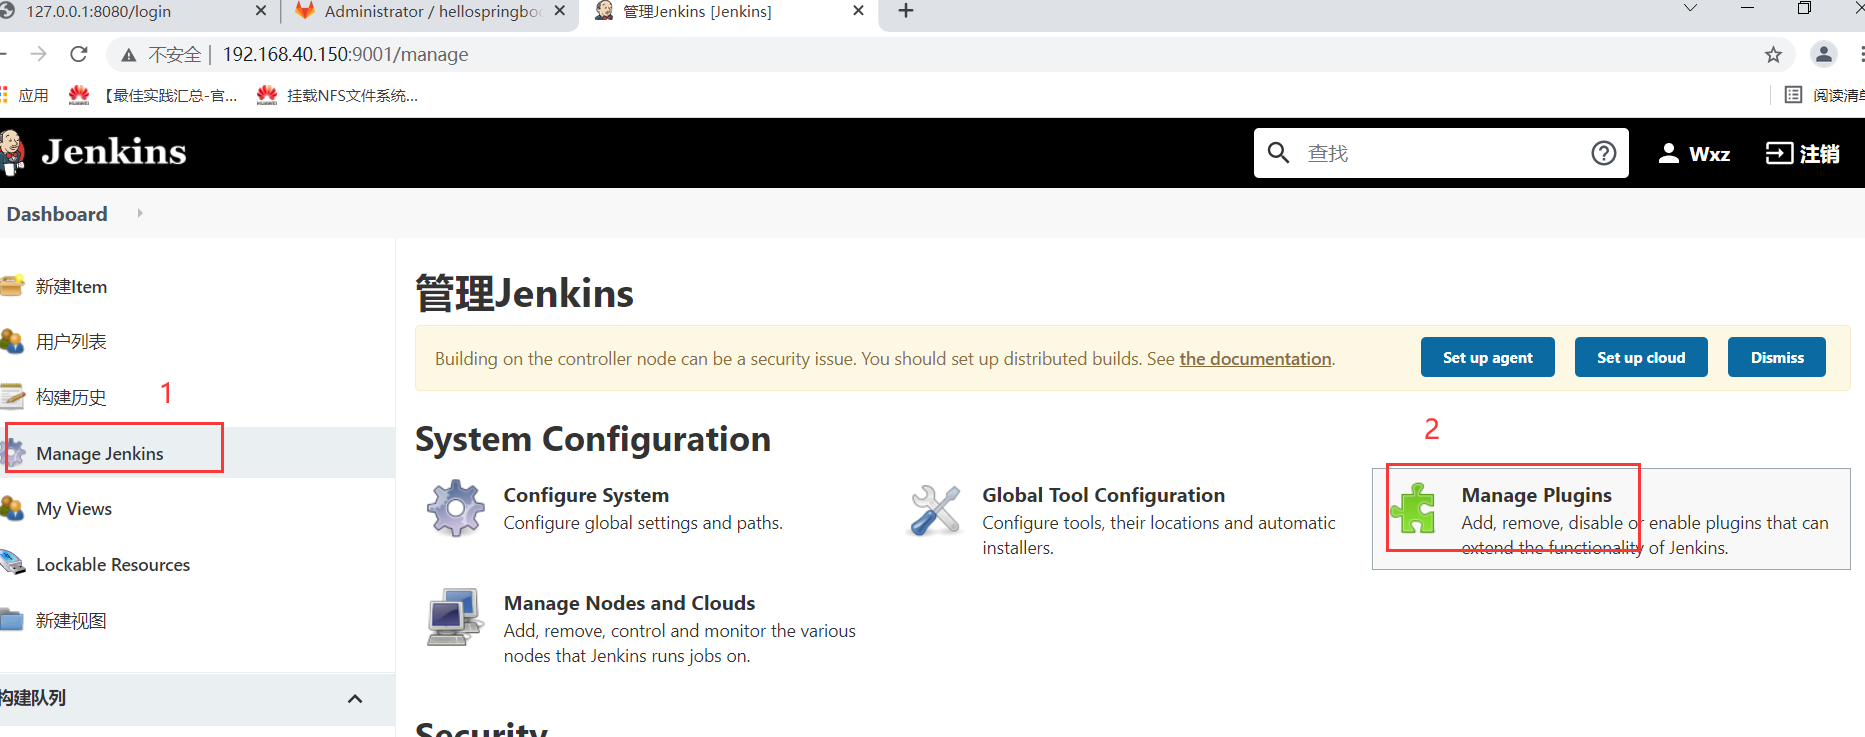Click the Dashboard breadcrumb link
The width and height of the screenshot is (1865, 737).
click(x=57, y=214)
